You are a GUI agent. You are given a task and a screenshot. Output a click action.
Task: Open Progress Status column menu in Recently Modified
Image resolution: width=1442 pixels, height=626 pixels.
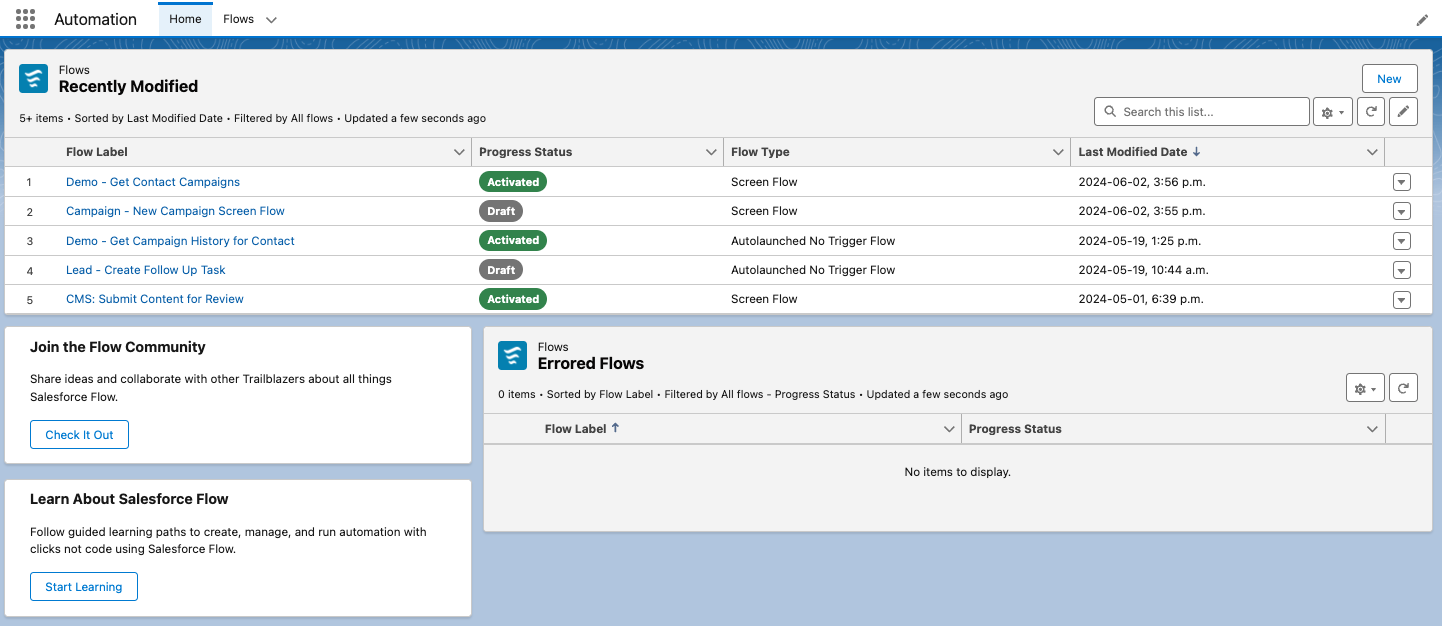coord(711,152)
